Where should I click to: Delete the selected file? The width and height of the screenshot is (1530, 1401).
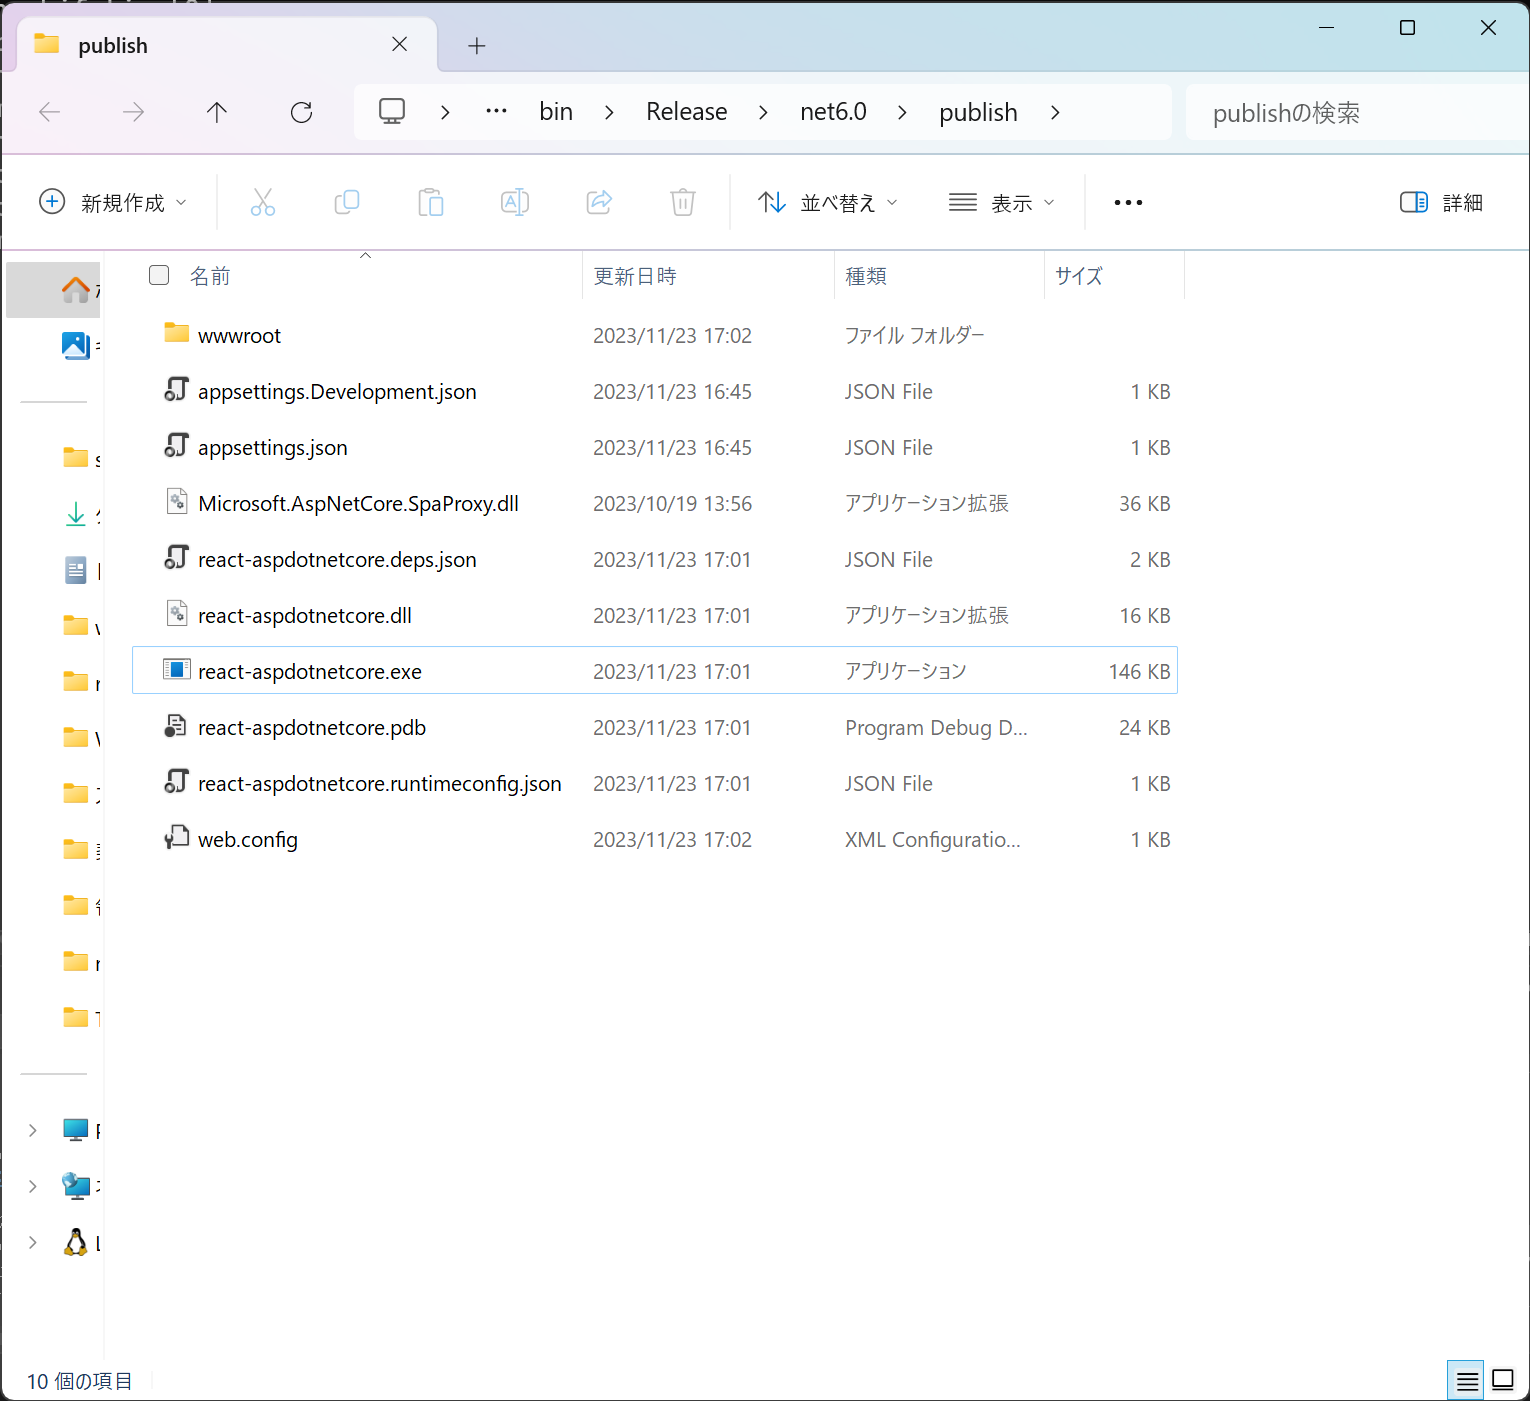pos(682,202)
